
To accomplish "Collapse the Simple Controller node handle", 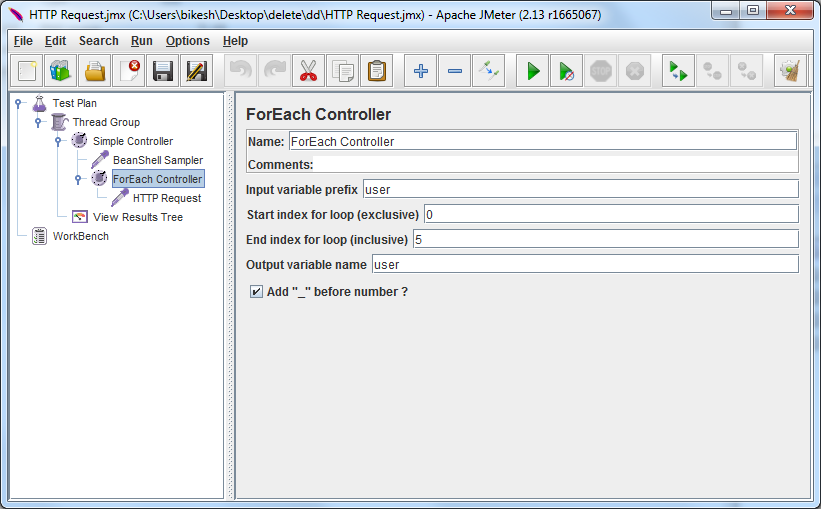I will [58, 141].
